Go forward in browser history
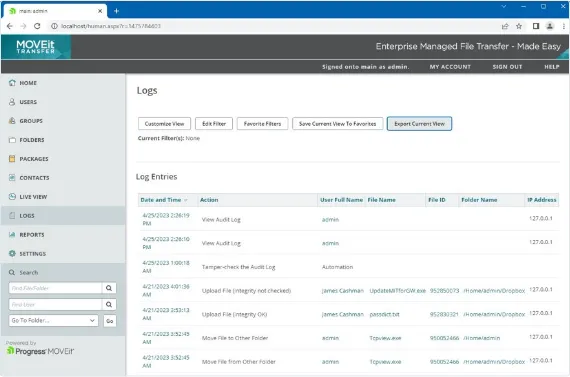 click(23, 26)
